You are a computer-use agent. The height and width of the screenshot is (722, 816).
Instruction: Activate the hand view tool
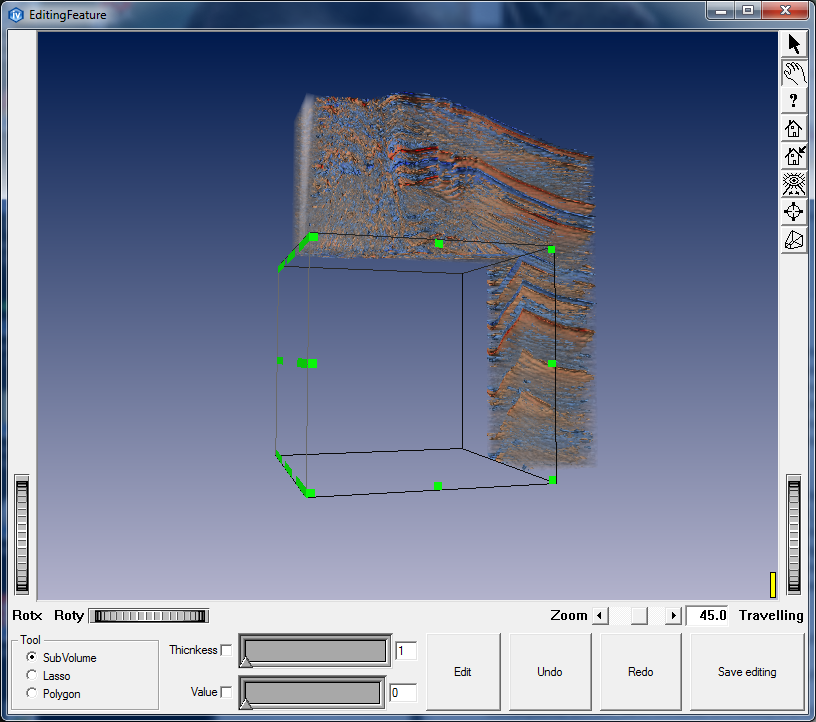click(794, 72)
